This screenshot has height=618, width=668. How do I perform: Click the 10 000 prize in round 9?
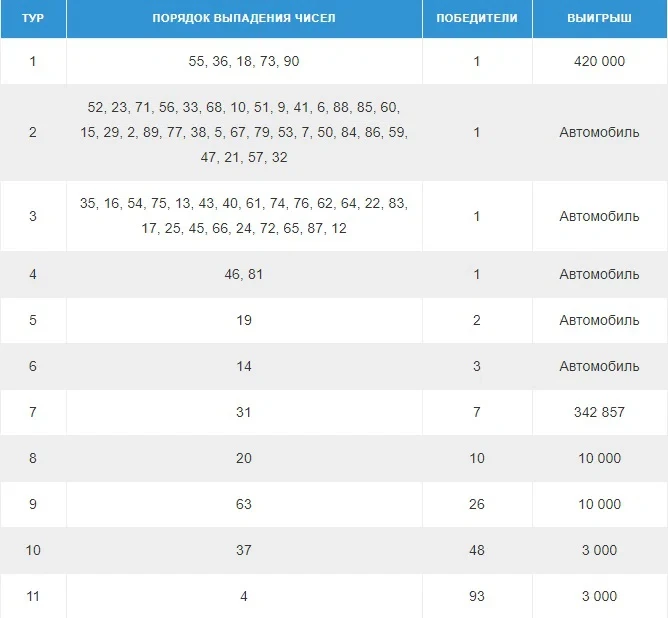coord(599,504)
